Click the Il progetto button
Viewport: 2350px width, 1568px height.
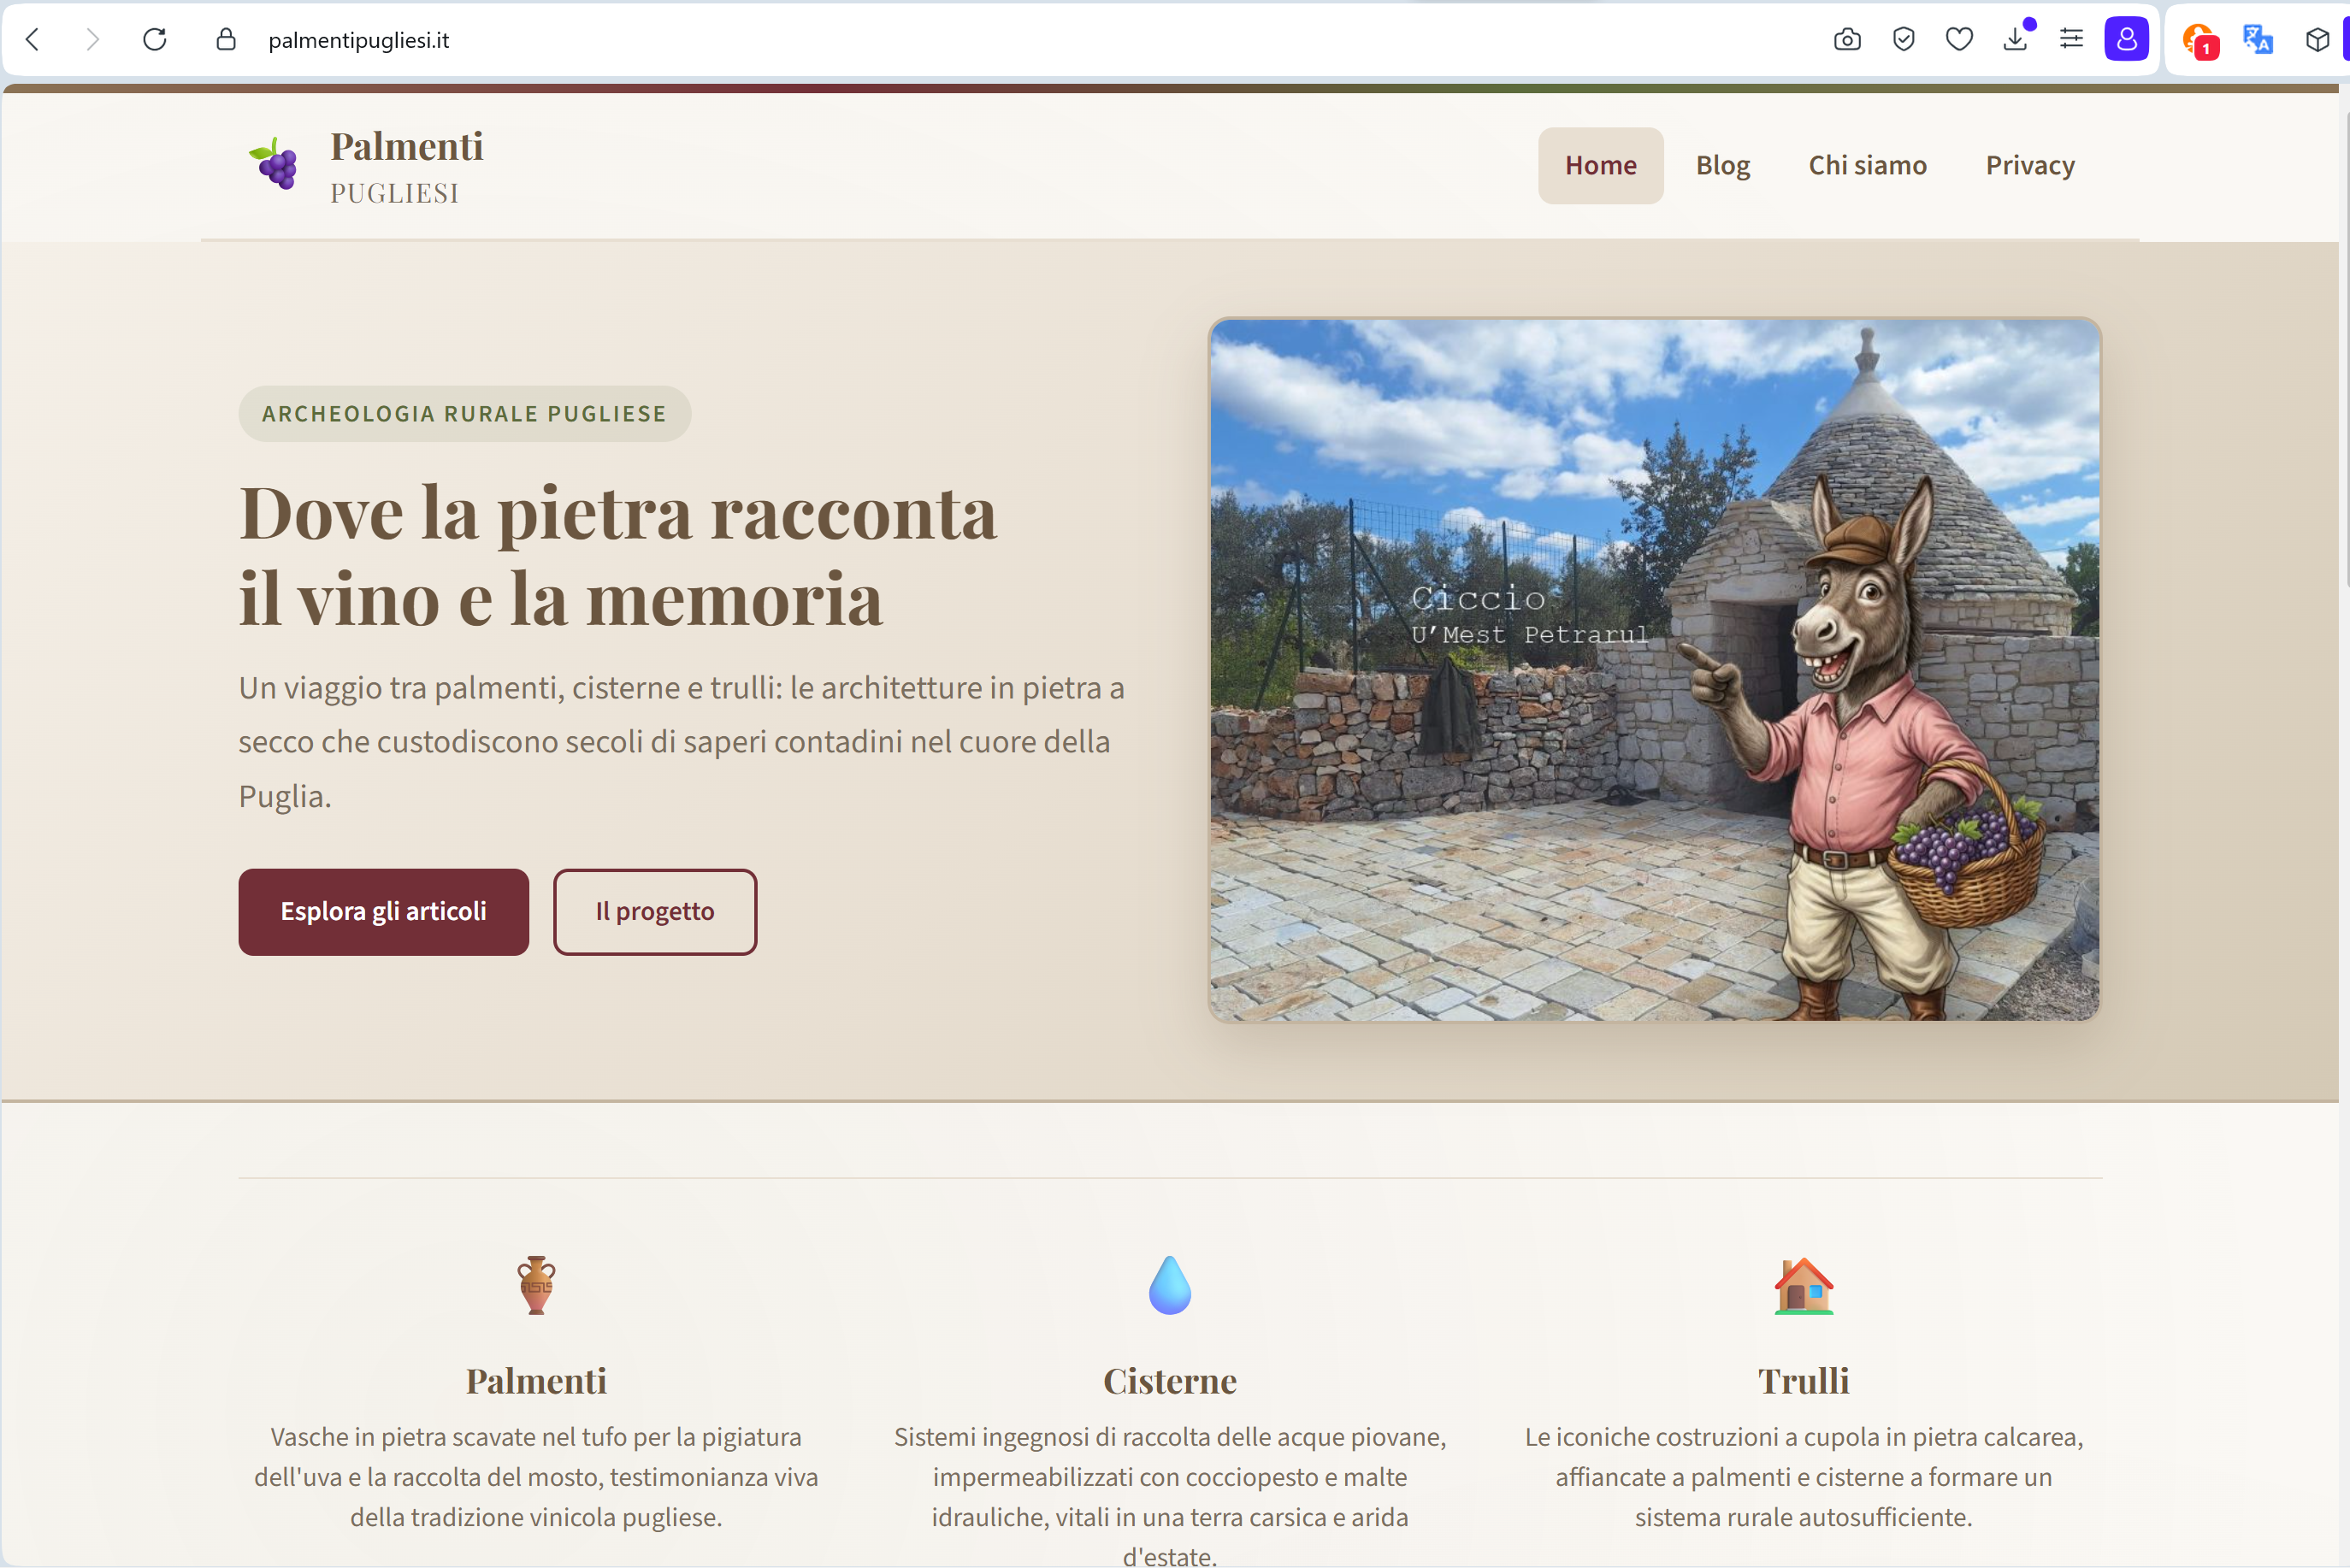pos(655,912)
